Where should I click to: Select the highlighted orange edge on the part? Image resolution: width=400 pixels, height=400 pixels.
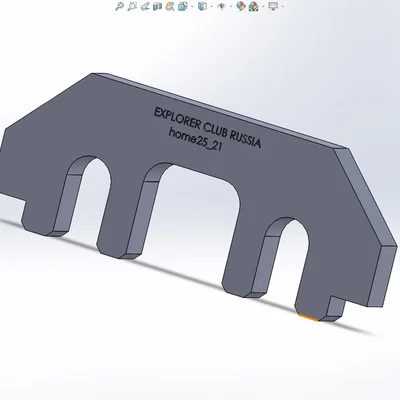308,318
